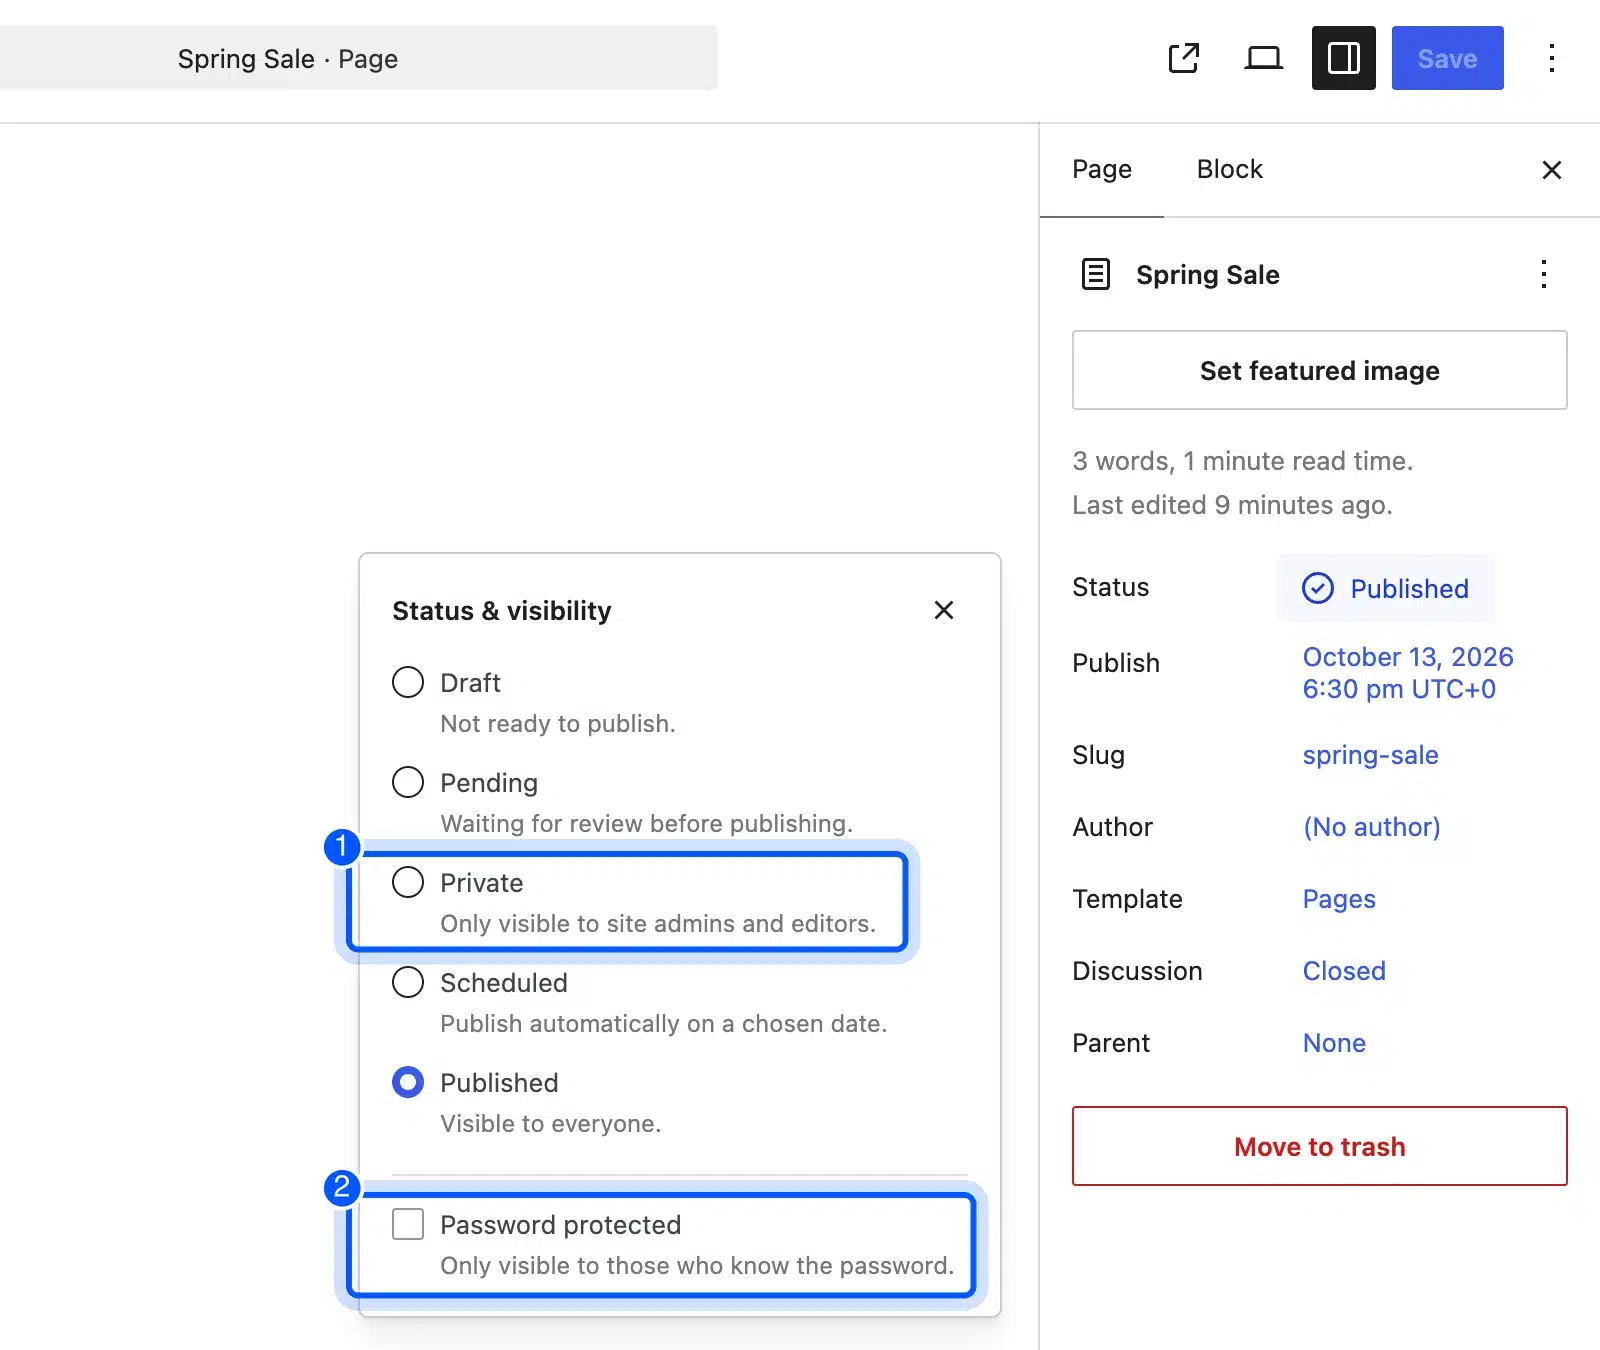Close the settings sidebar
Image resolution: width=1600 pixels, height=1350 pixels.
[x=1552, y=170]
